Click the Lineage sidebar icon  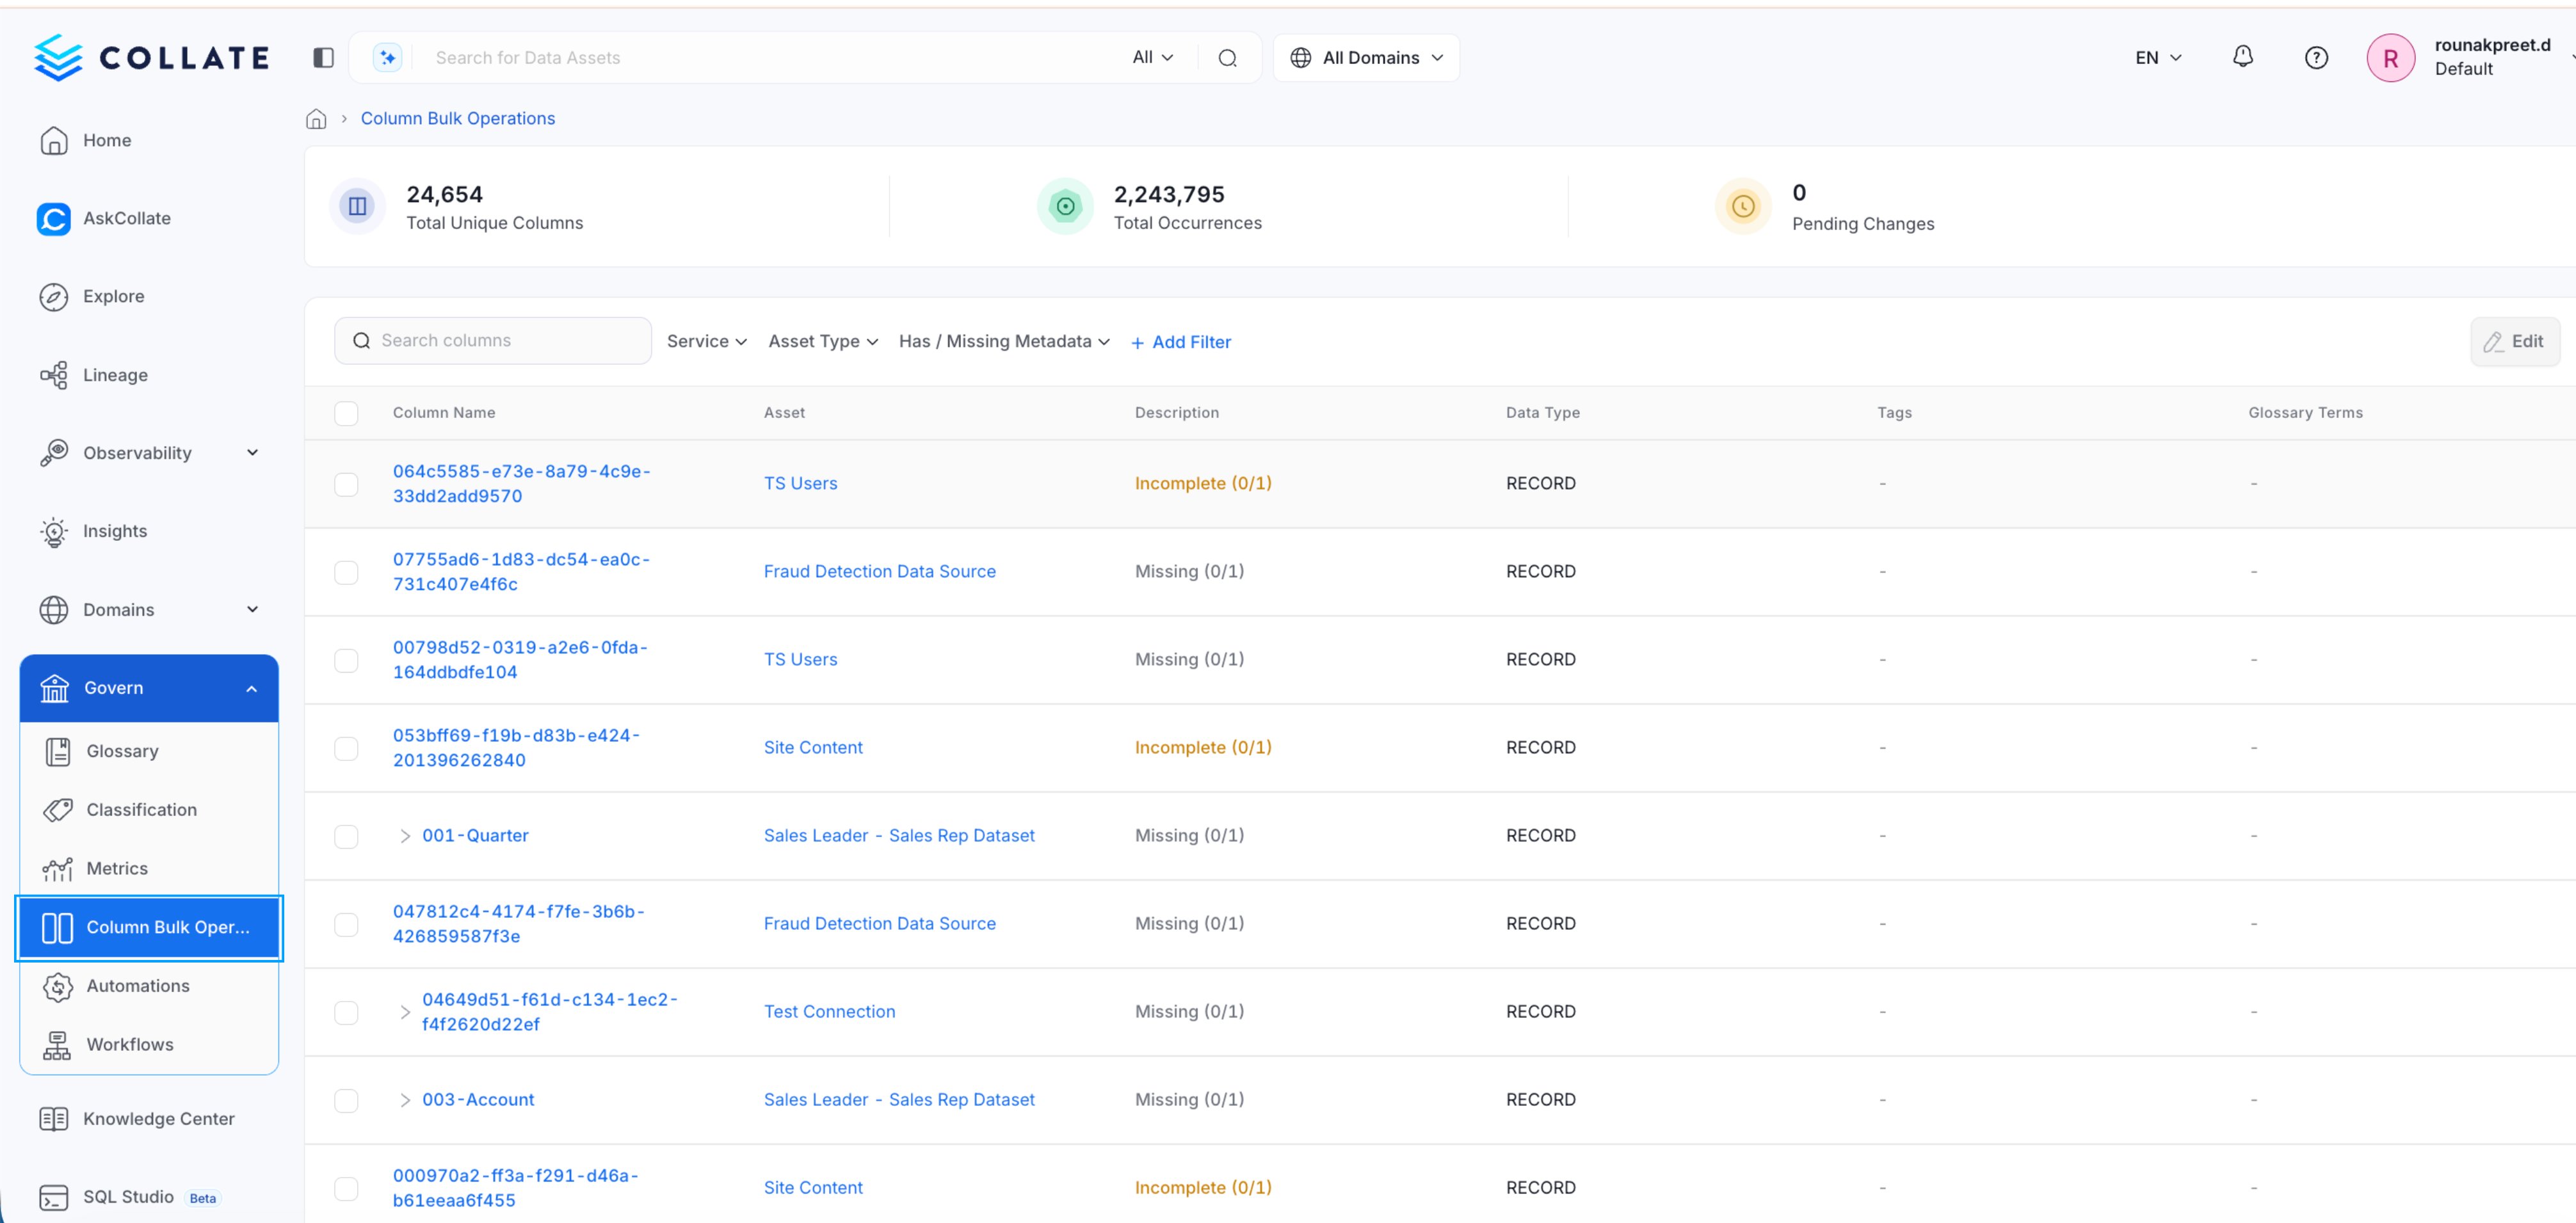(54, 375)
